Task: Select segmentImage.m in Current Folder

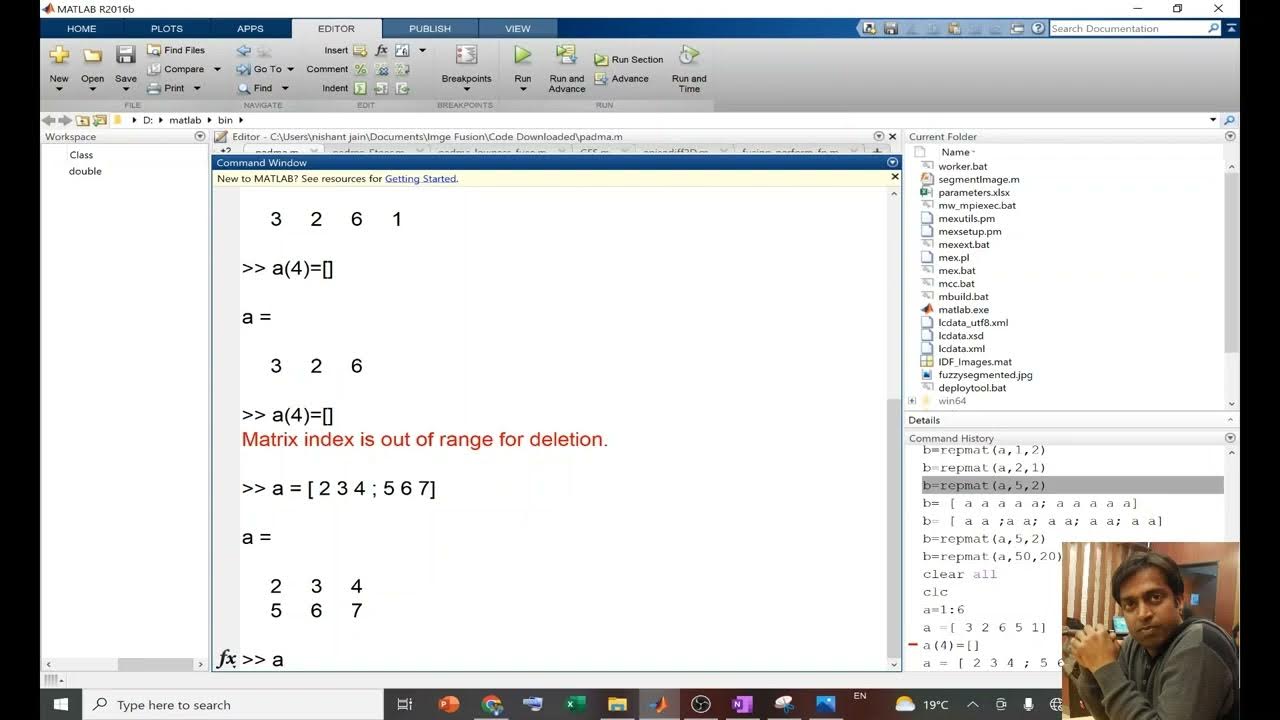Action: point(978,179)
